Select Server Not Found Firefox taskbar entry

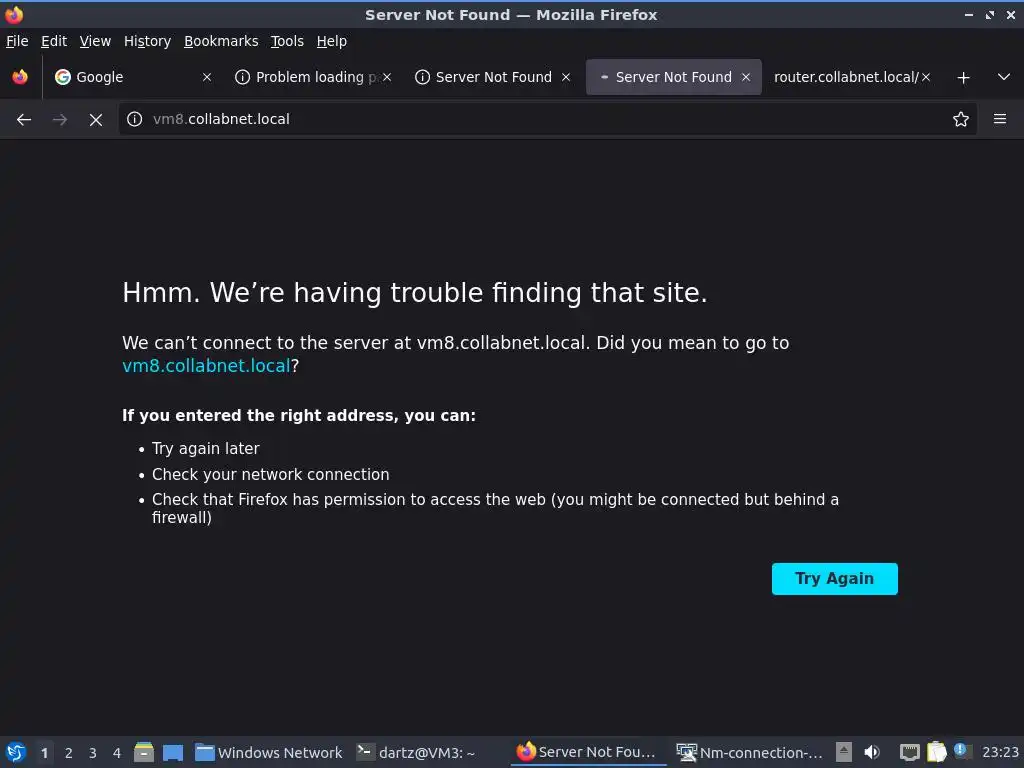(586, 752)
